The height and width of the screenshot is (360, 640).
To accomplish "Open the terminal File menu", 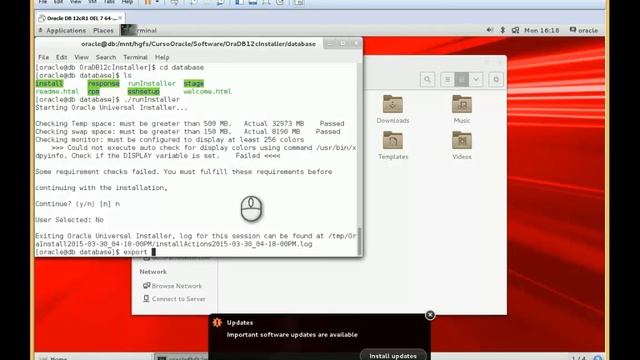I will coord(43,57).
